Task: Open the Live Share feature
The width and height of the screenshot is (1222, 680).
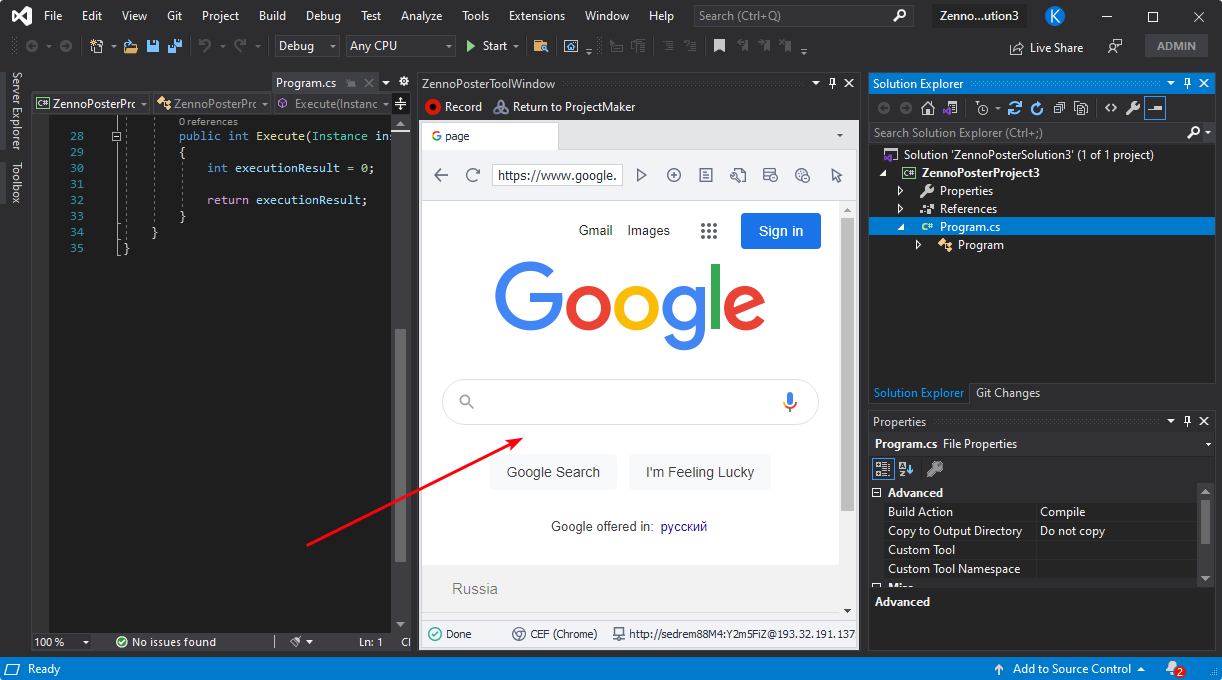Action: (x=1046, y=47)
